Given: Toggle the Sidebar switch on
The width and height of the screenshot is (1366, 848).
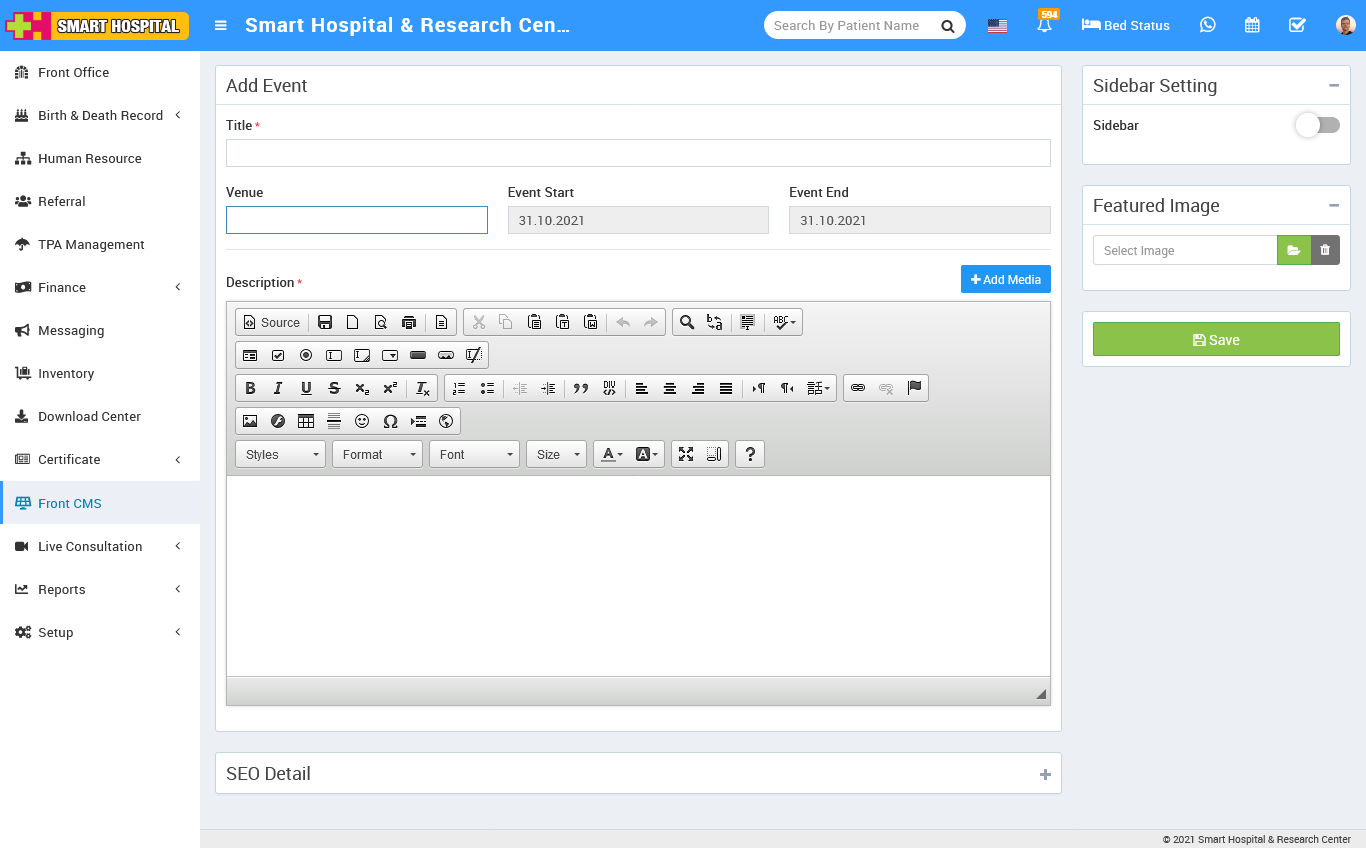Looking at the screenshot, I should (1317, 125).
